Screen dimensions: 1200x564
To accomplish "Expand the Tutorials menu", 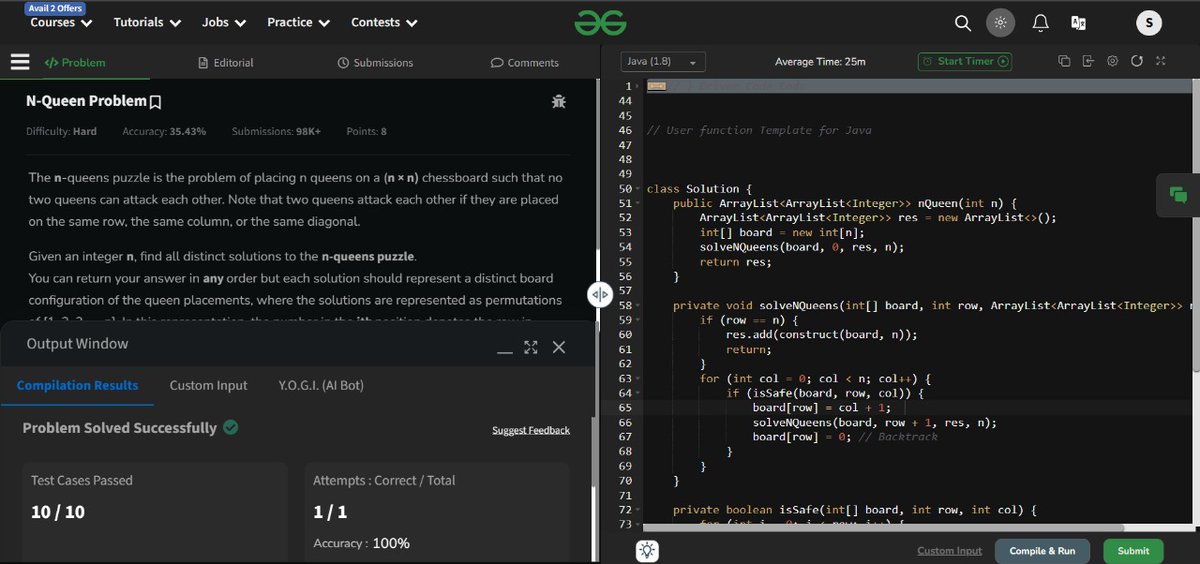I will [x=147, y=22].
